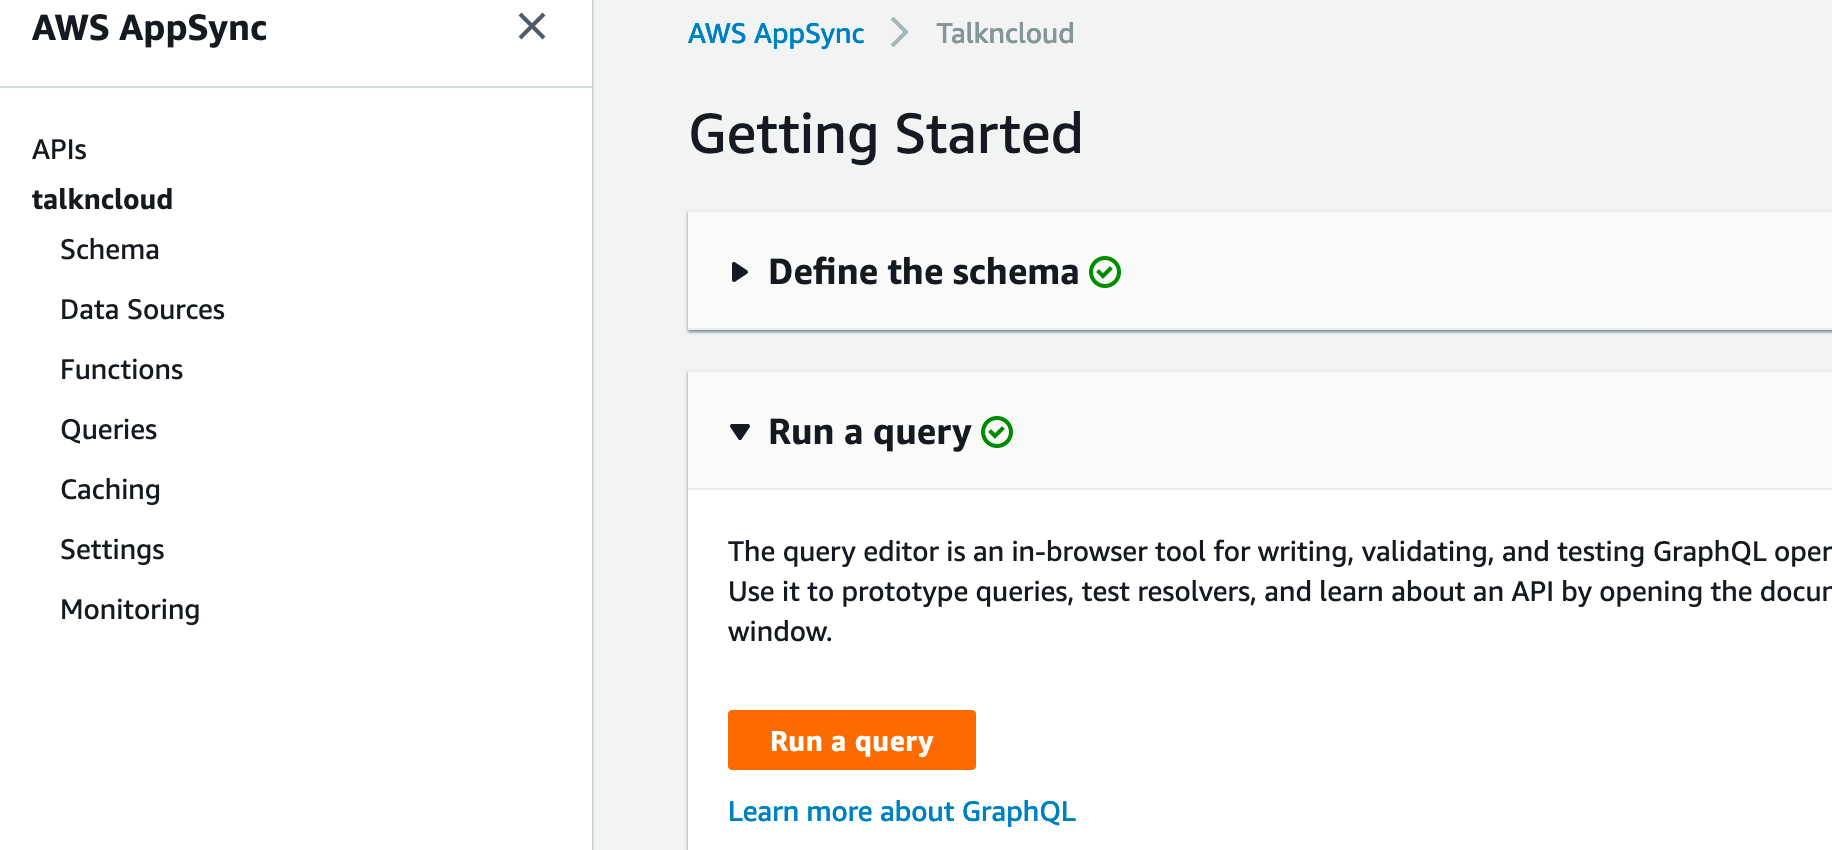
Task: Go to the Settings page
Action: [x=112, y=550]
